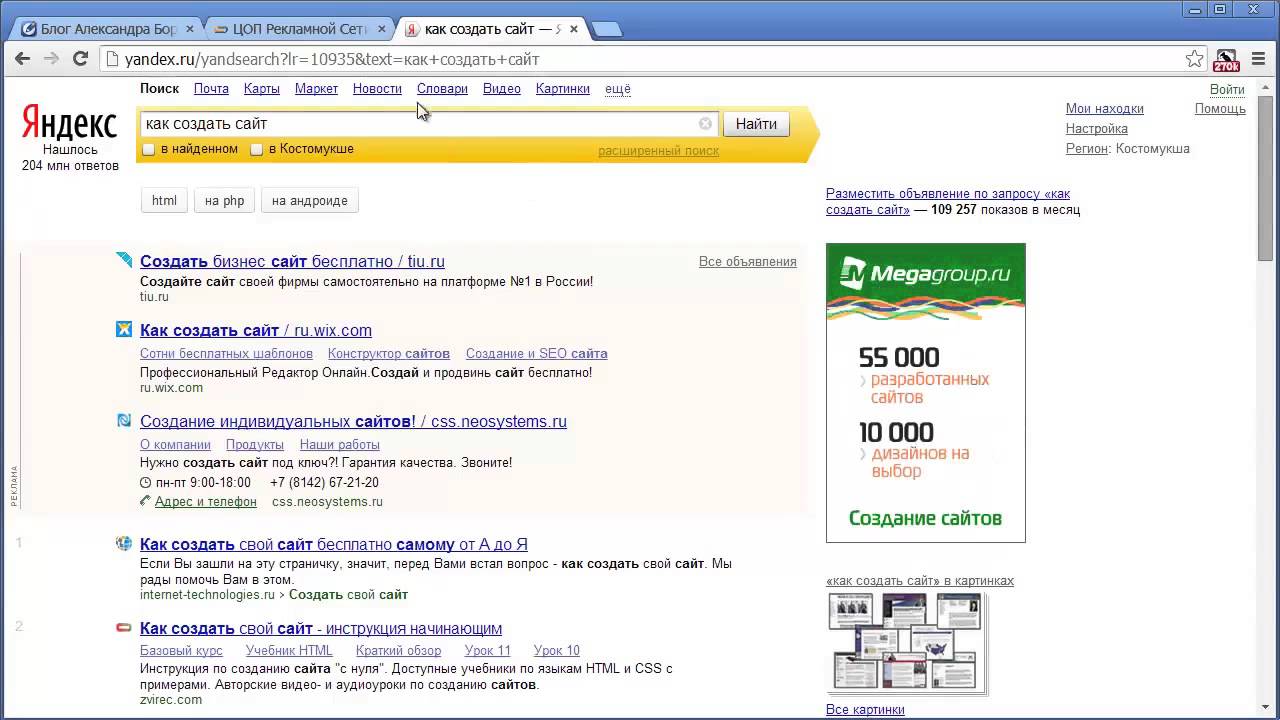Close the ЦОП Рекламной Сети tab
Image resolution: width=1280 pixels, height=720 pixels.
point(381,29)
